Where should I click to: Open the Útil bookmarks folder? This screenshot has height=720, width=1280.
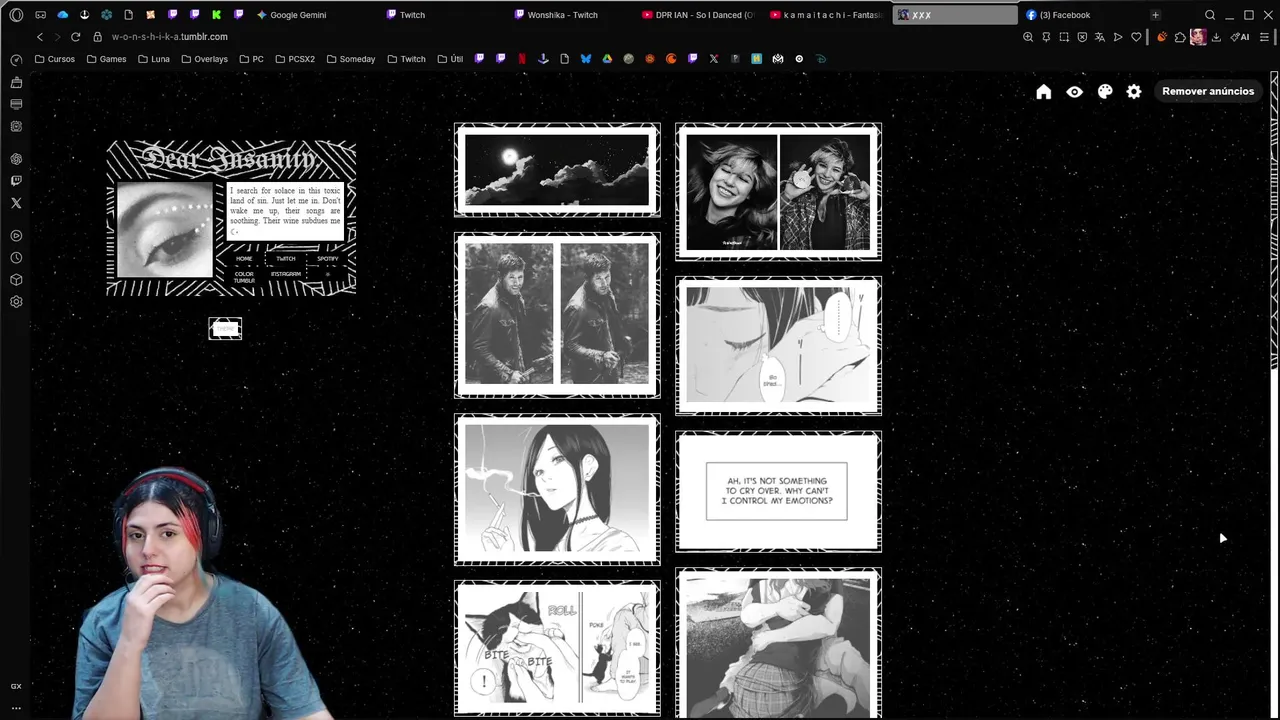[450, 59]
